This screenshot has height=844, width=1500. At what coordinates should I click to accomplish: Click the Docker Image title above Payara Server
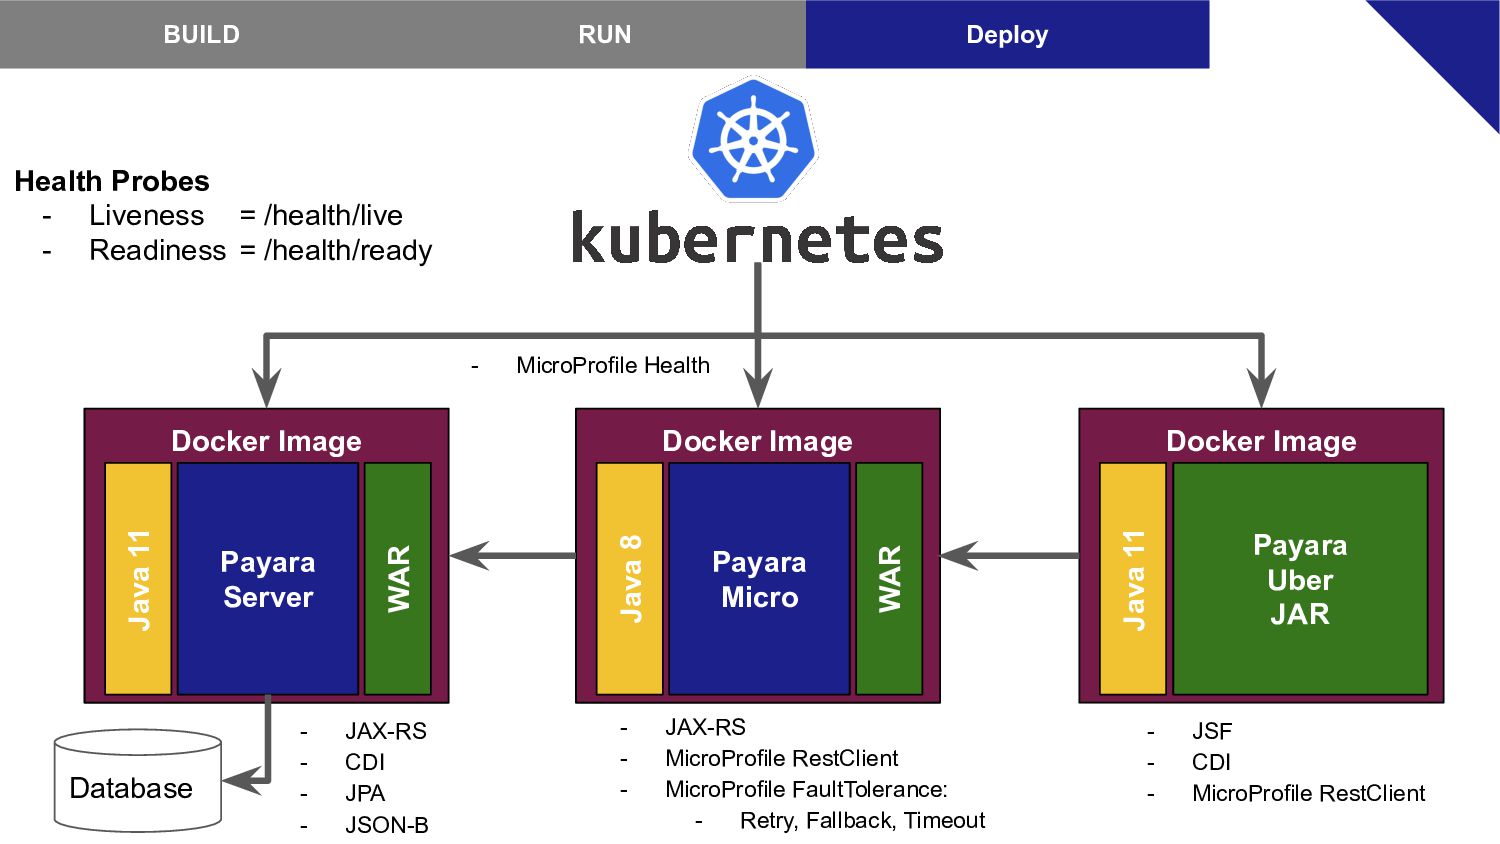click(266, 441)
